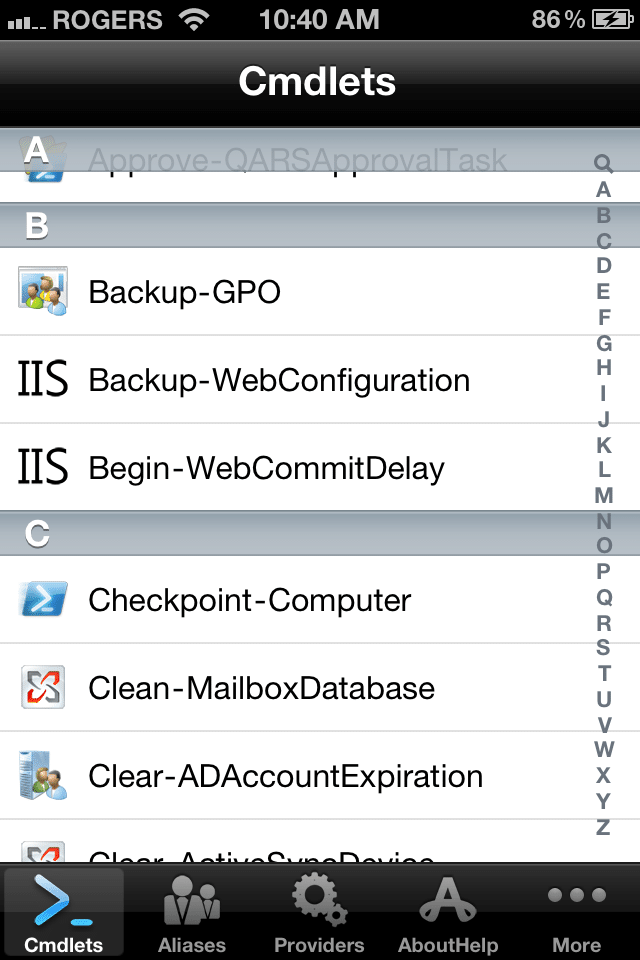
Task: Tap the search magnifier in the index
Action: coord(603,163)
